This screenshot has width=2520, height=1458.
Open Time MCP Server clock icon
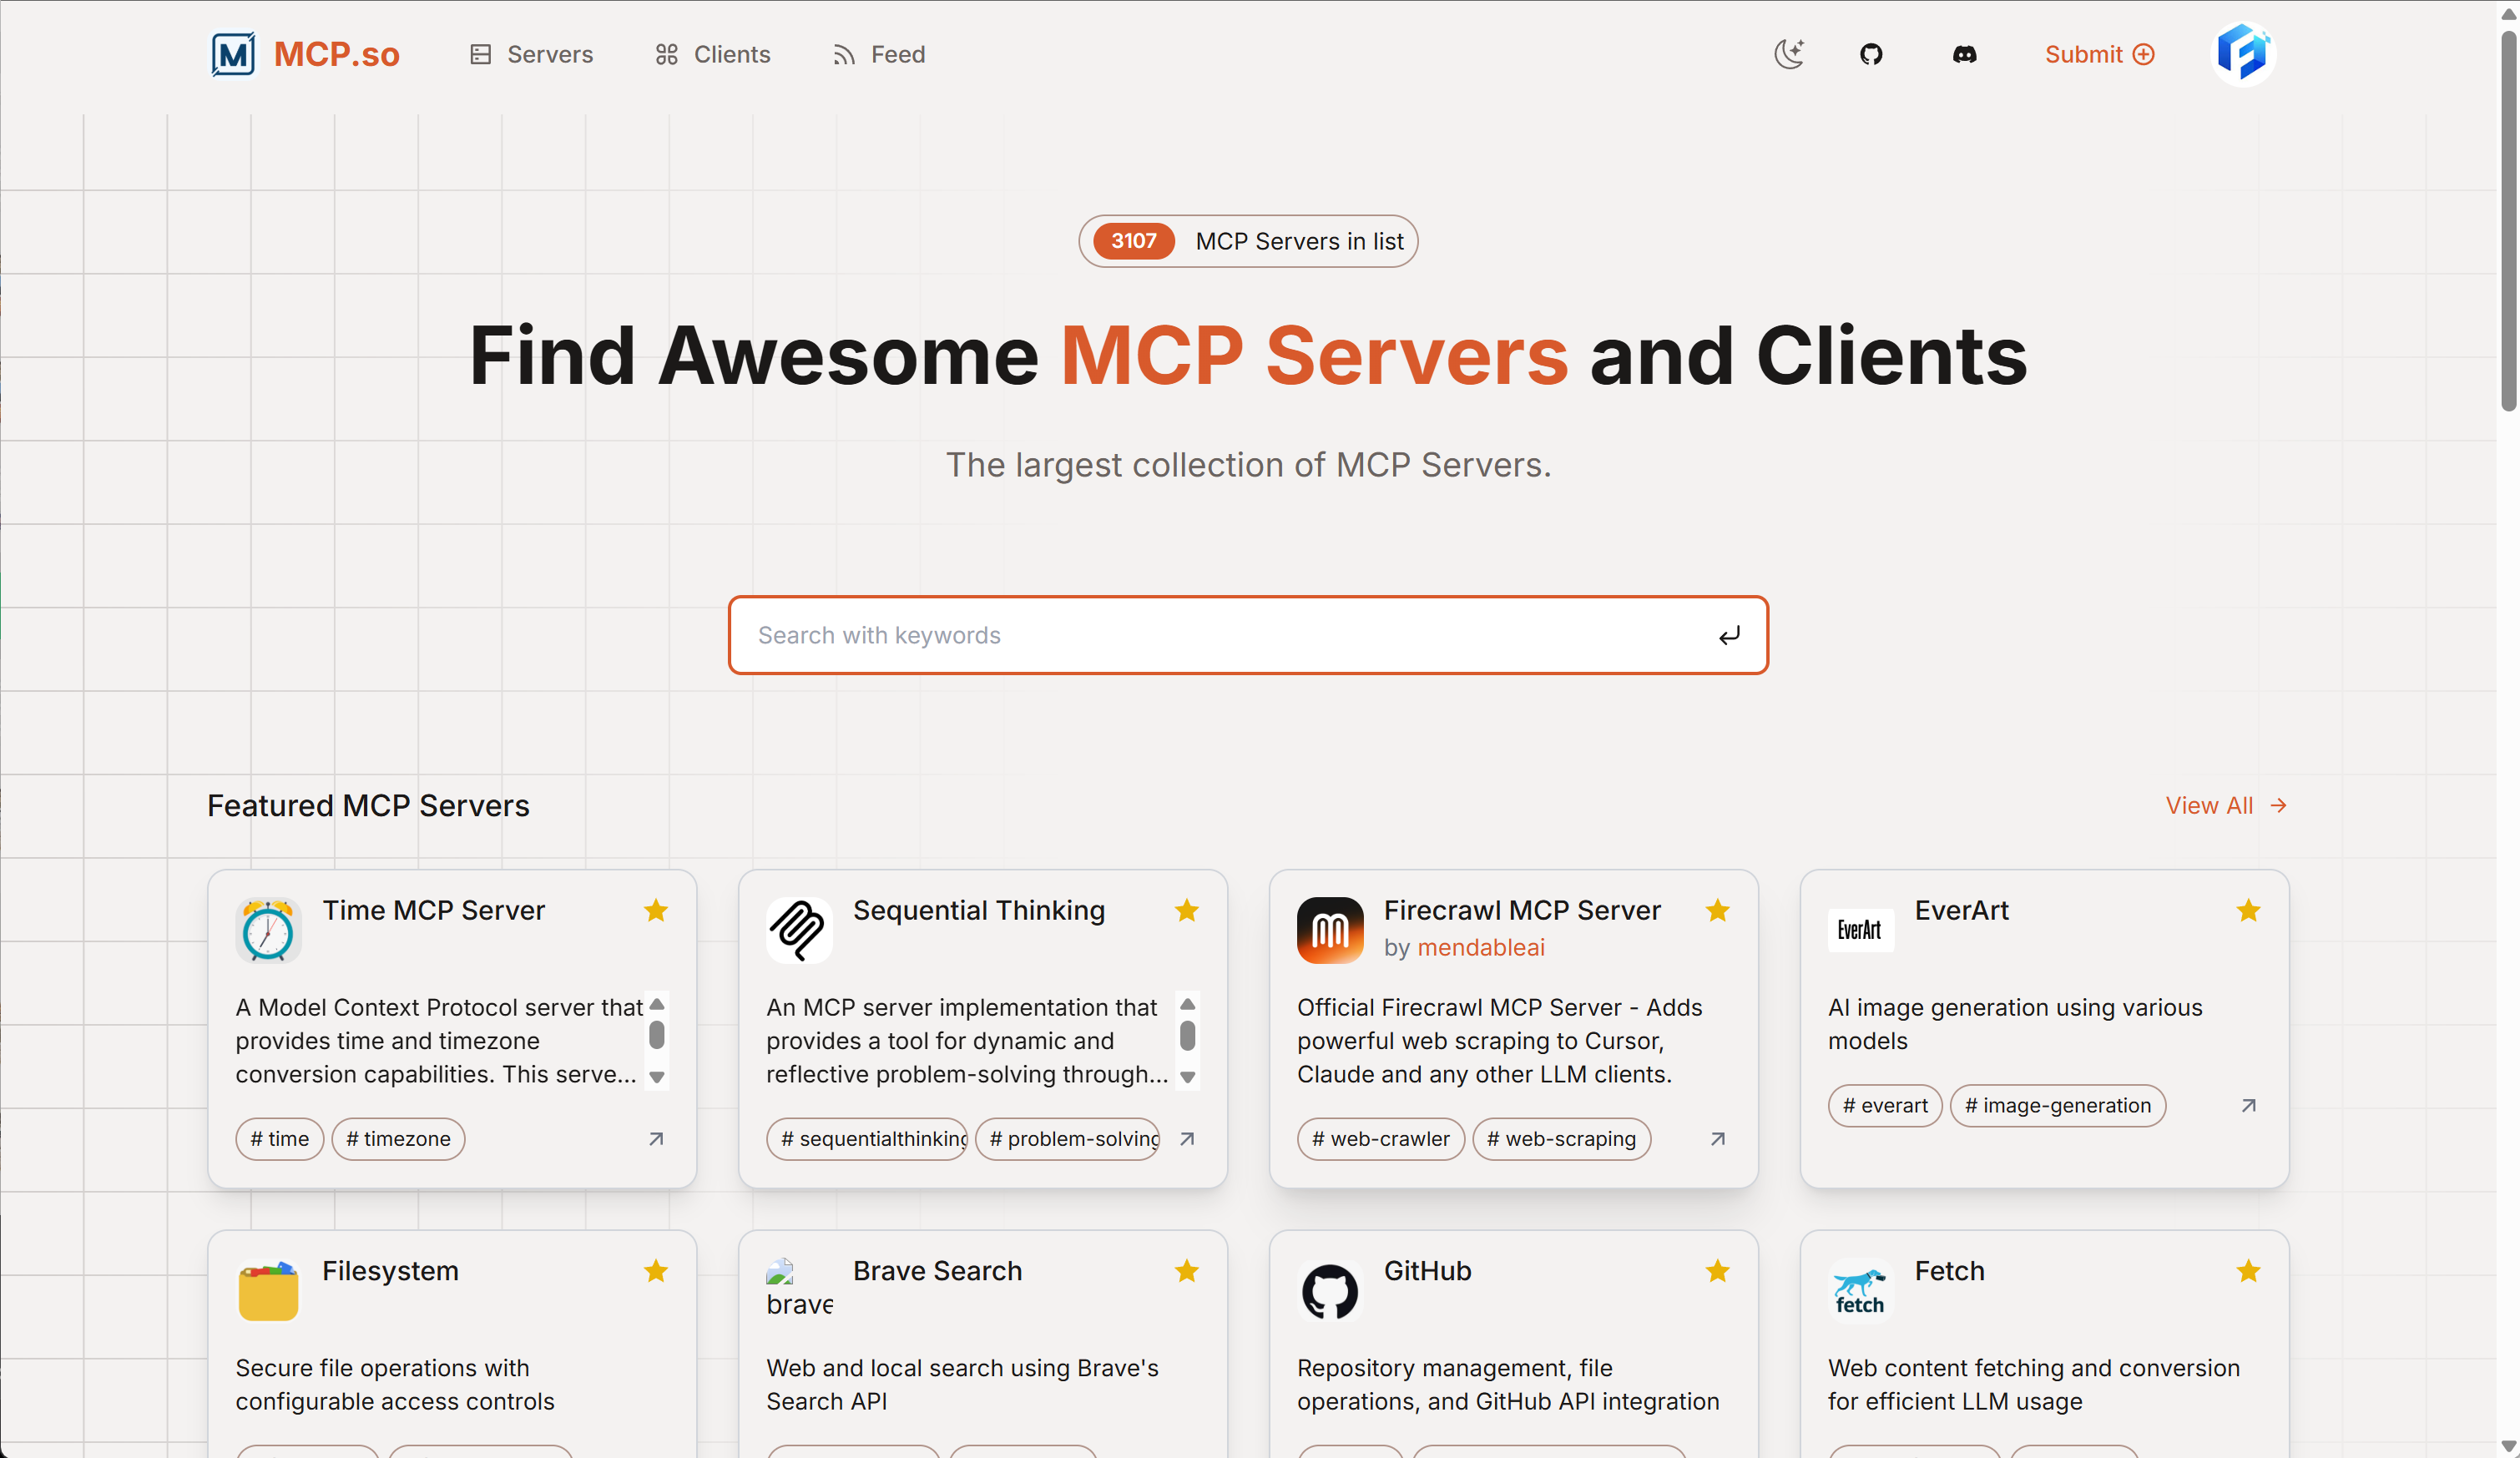pos(268,930)
